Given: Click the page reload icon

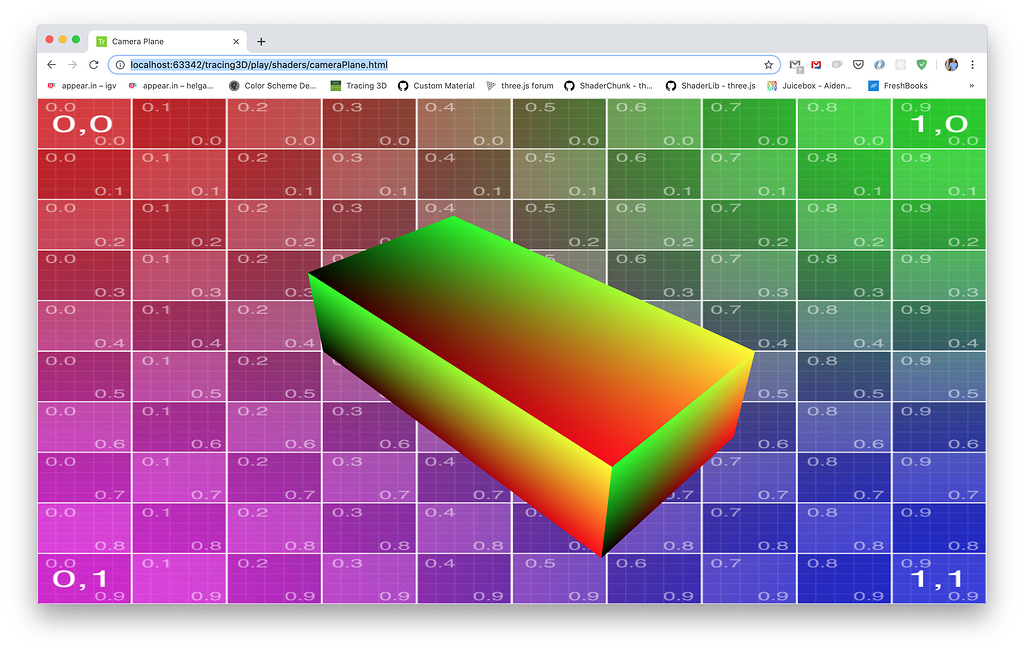Looking at the screenshot, I should (95, 64).
